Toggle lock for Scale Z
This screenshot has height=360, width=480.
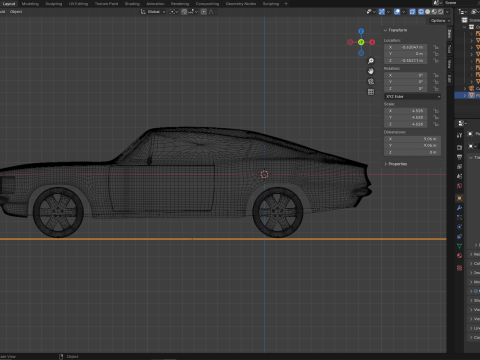click(x=436, y=124)
